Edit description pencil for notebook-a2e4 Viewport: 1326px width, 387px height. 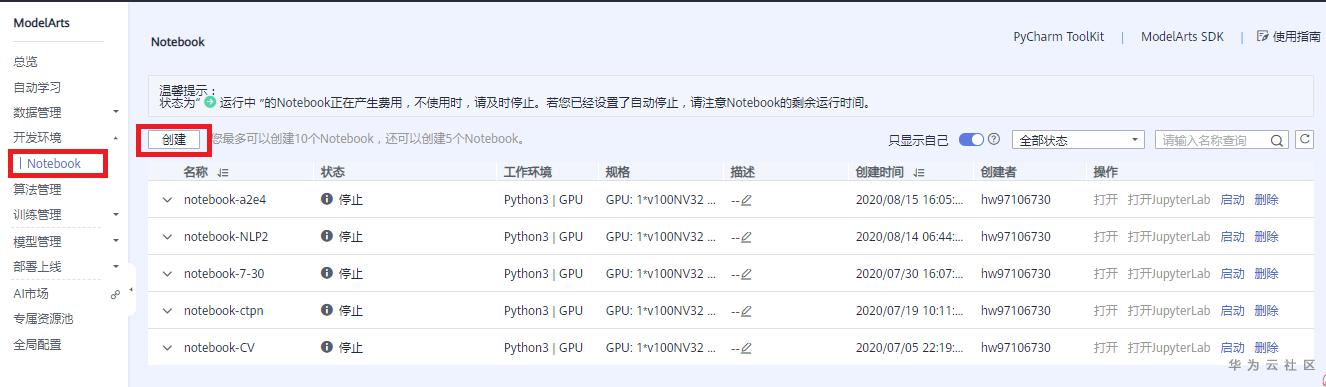pyautogui.click(x=746, y=200)
